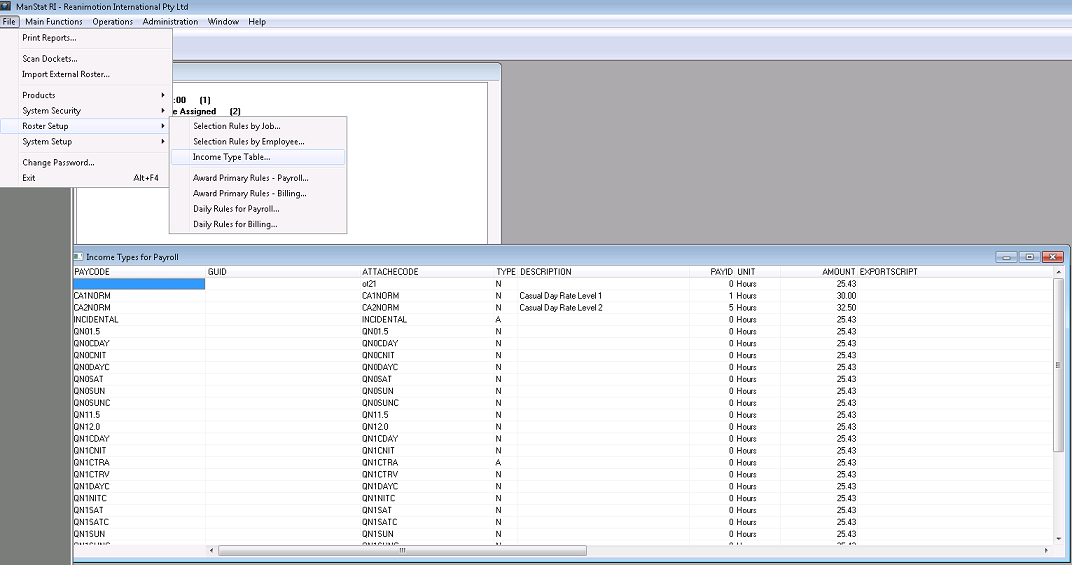Click the horizontal scrollbar thumb
The width and height of the screenshot is (1072, 565).
[x=402, y=550]
